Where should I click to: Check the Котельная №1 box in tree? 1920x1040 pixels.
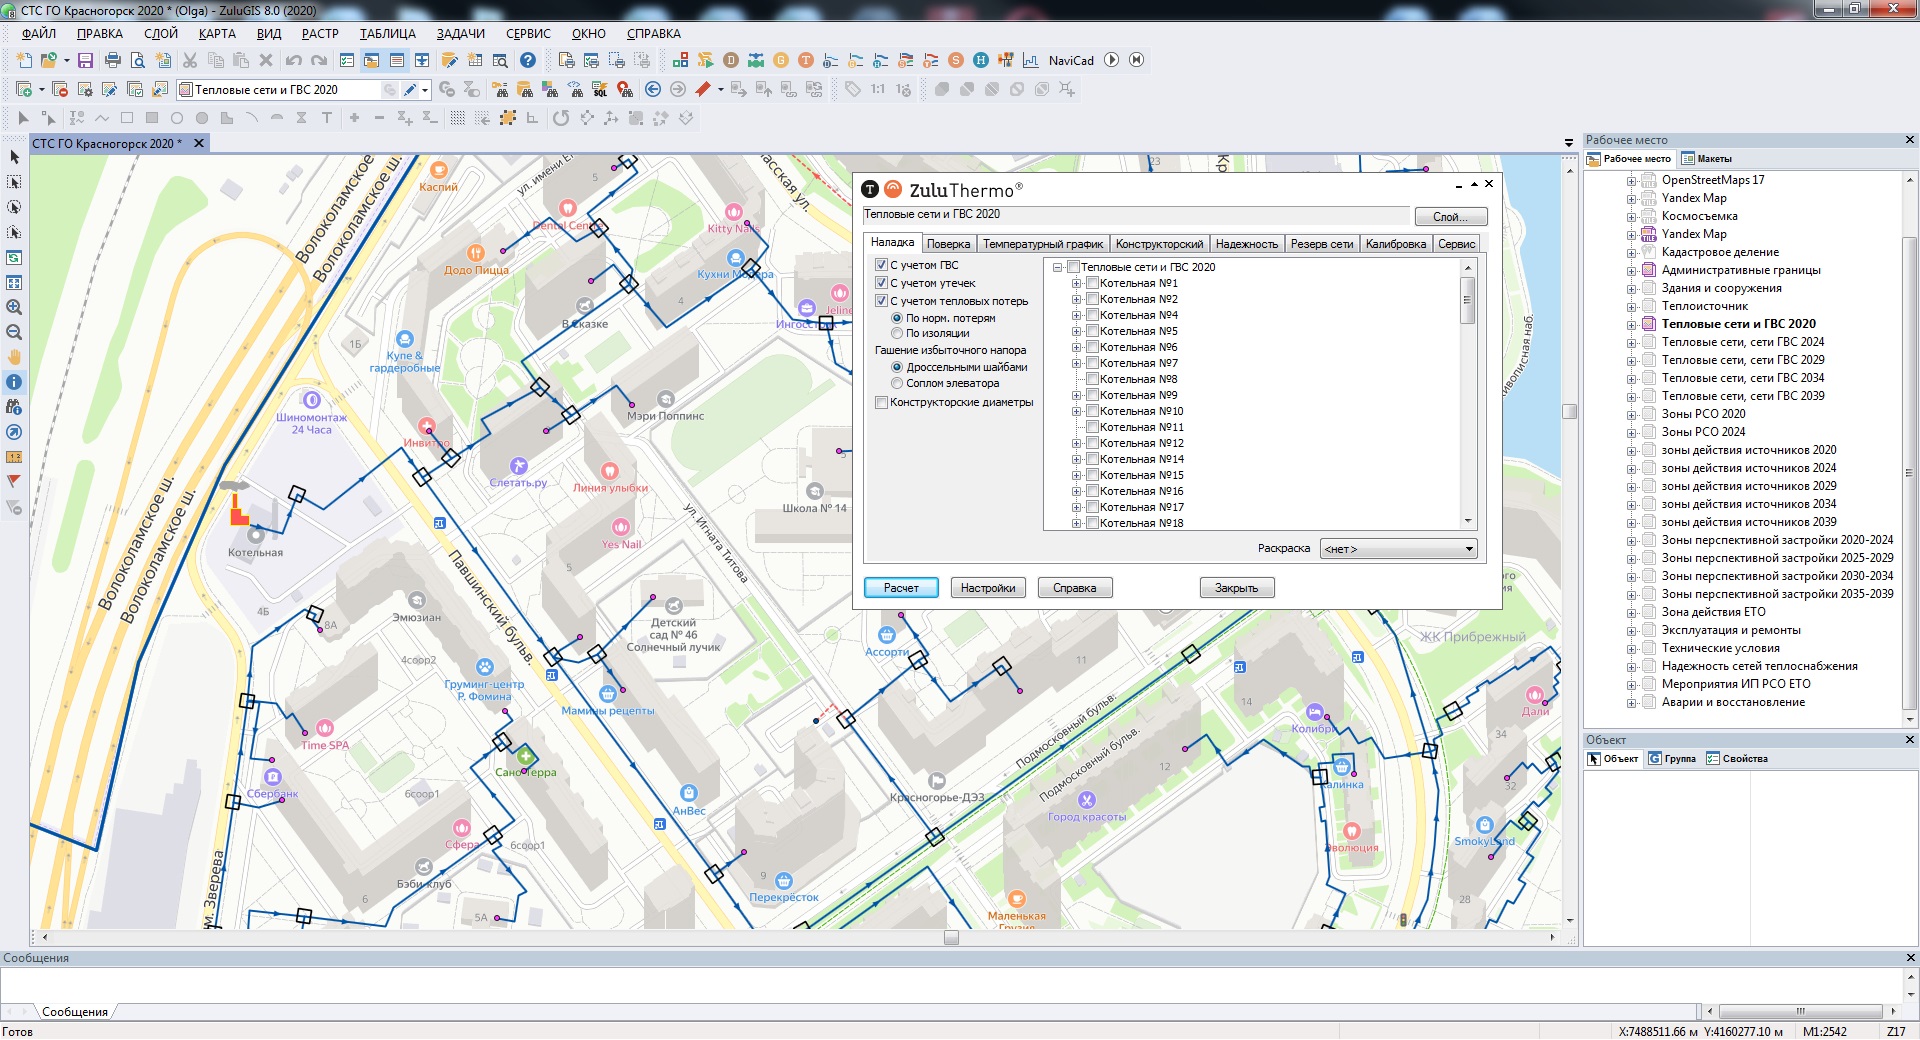click(1093, 283)
